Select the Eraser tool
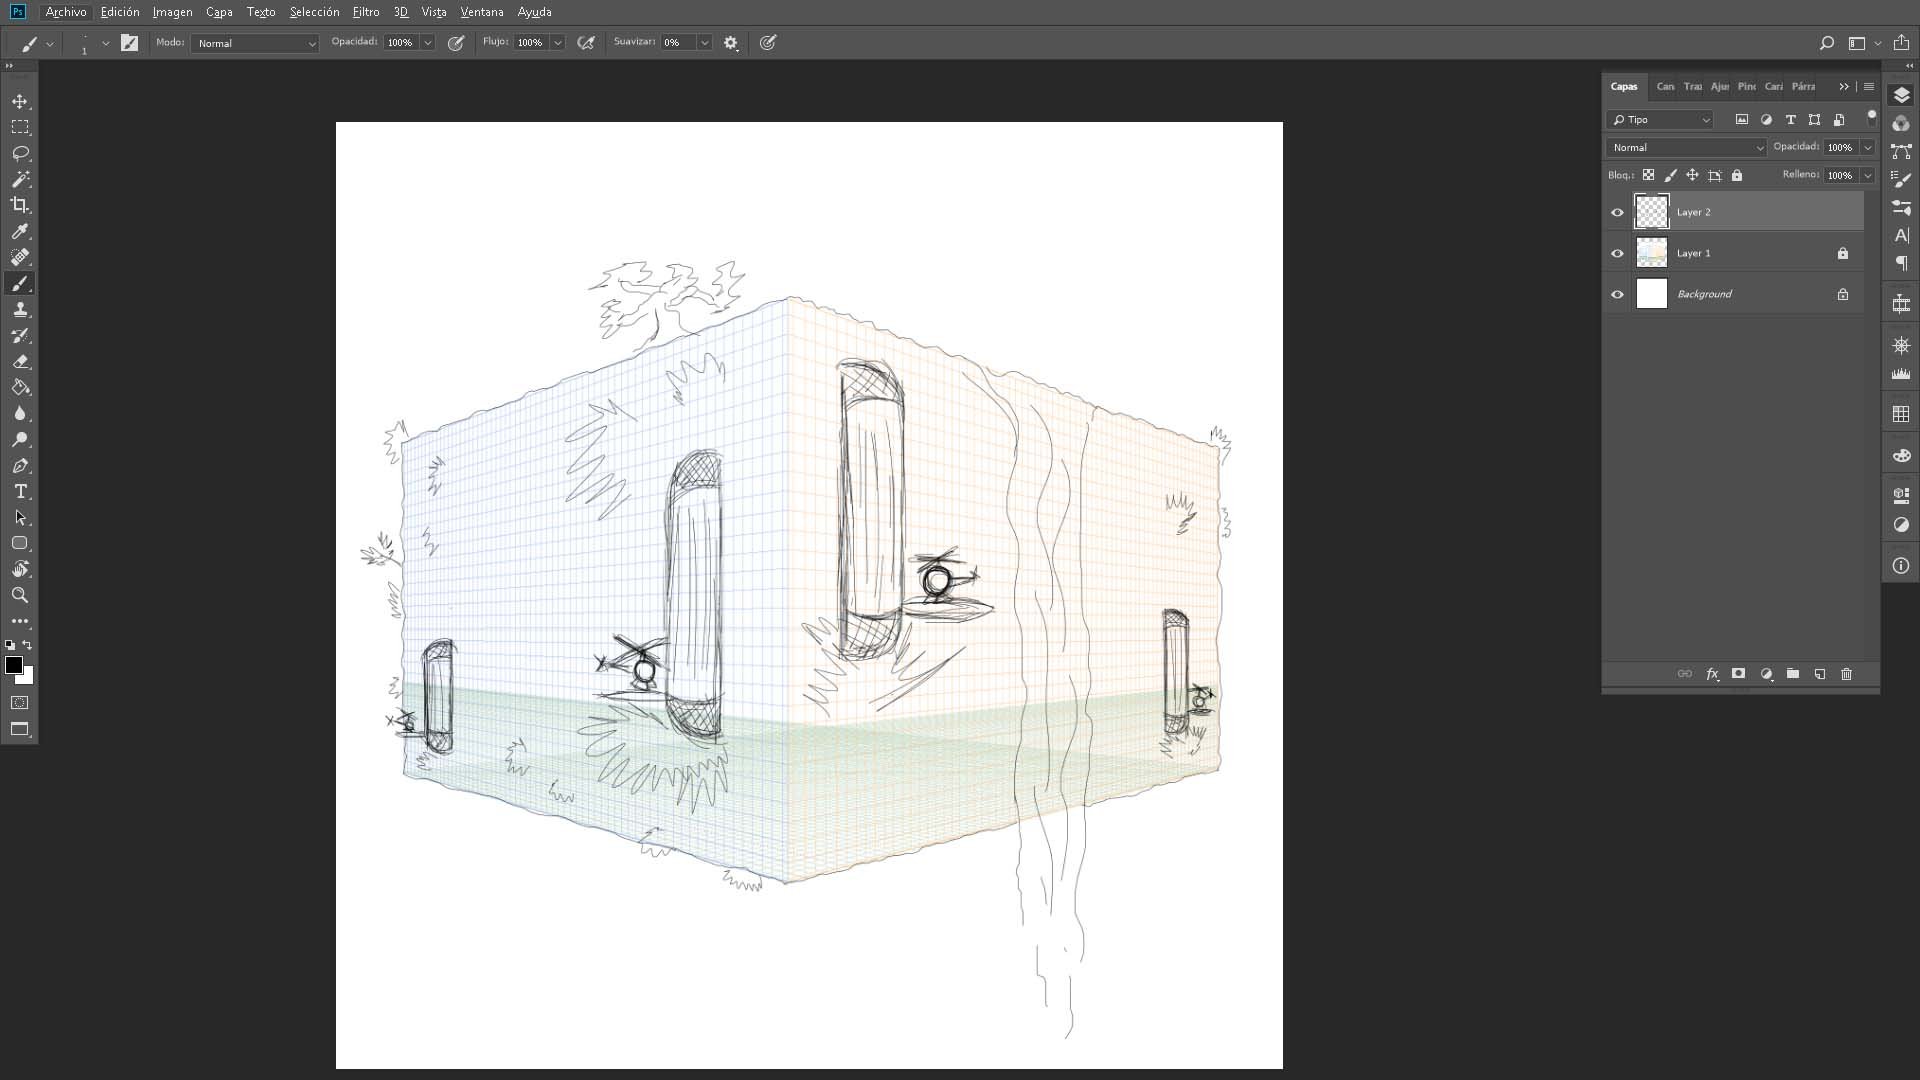1920x1080 pixels. [20, 362]
